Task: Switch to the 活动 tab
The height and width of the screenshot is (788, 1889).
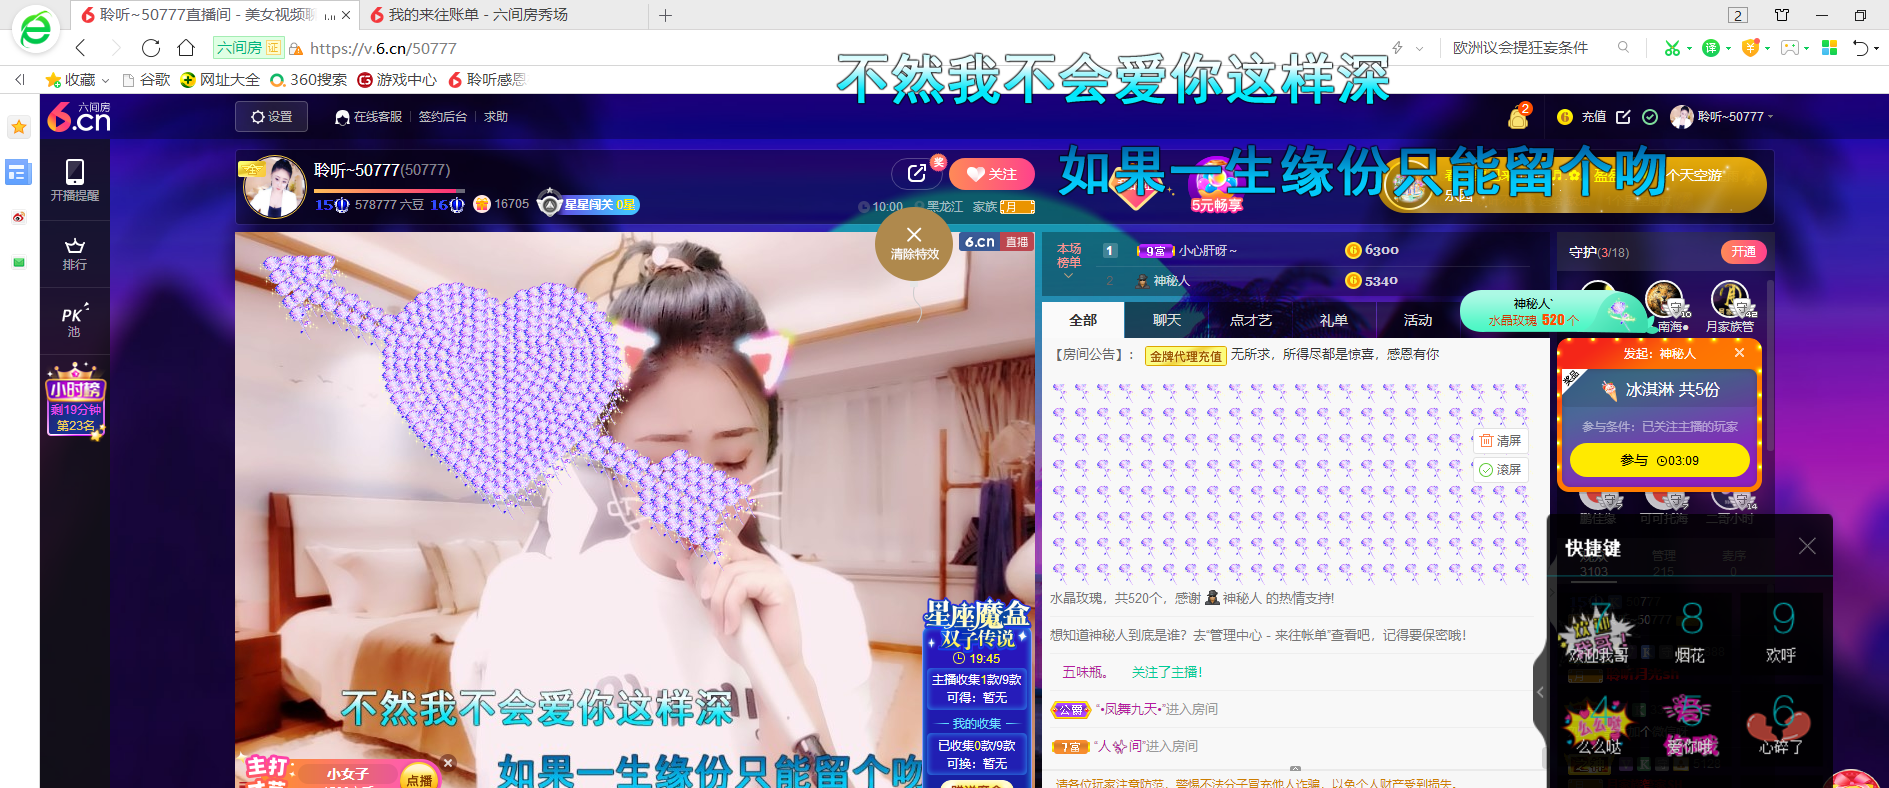Action: click(x=1418, y=320)
